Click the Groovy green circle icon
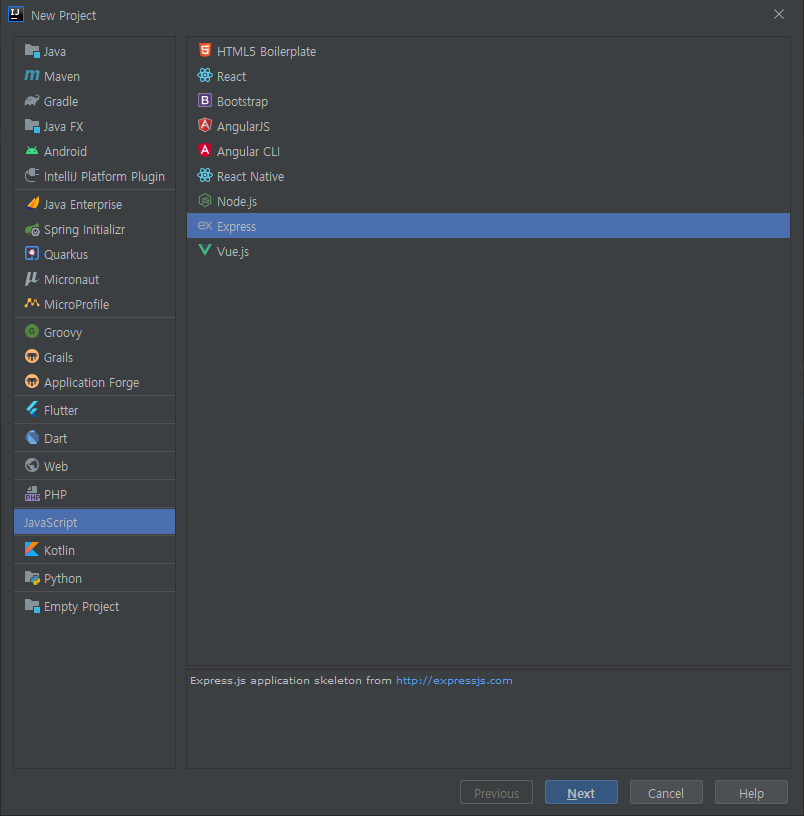This screenshot has height=816, width=804. (x=32, y=332)
